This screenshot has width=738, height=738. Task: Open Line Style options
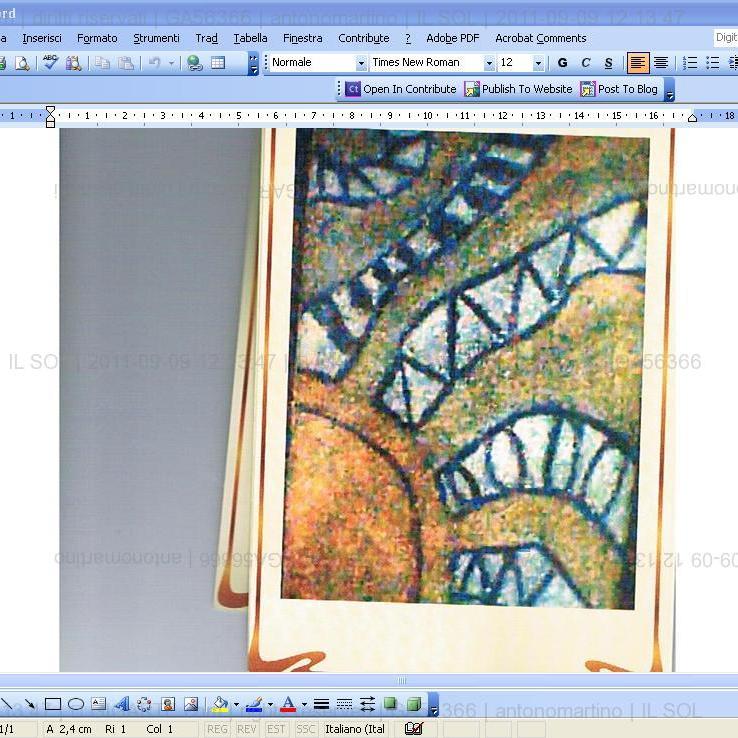(321, 704)
